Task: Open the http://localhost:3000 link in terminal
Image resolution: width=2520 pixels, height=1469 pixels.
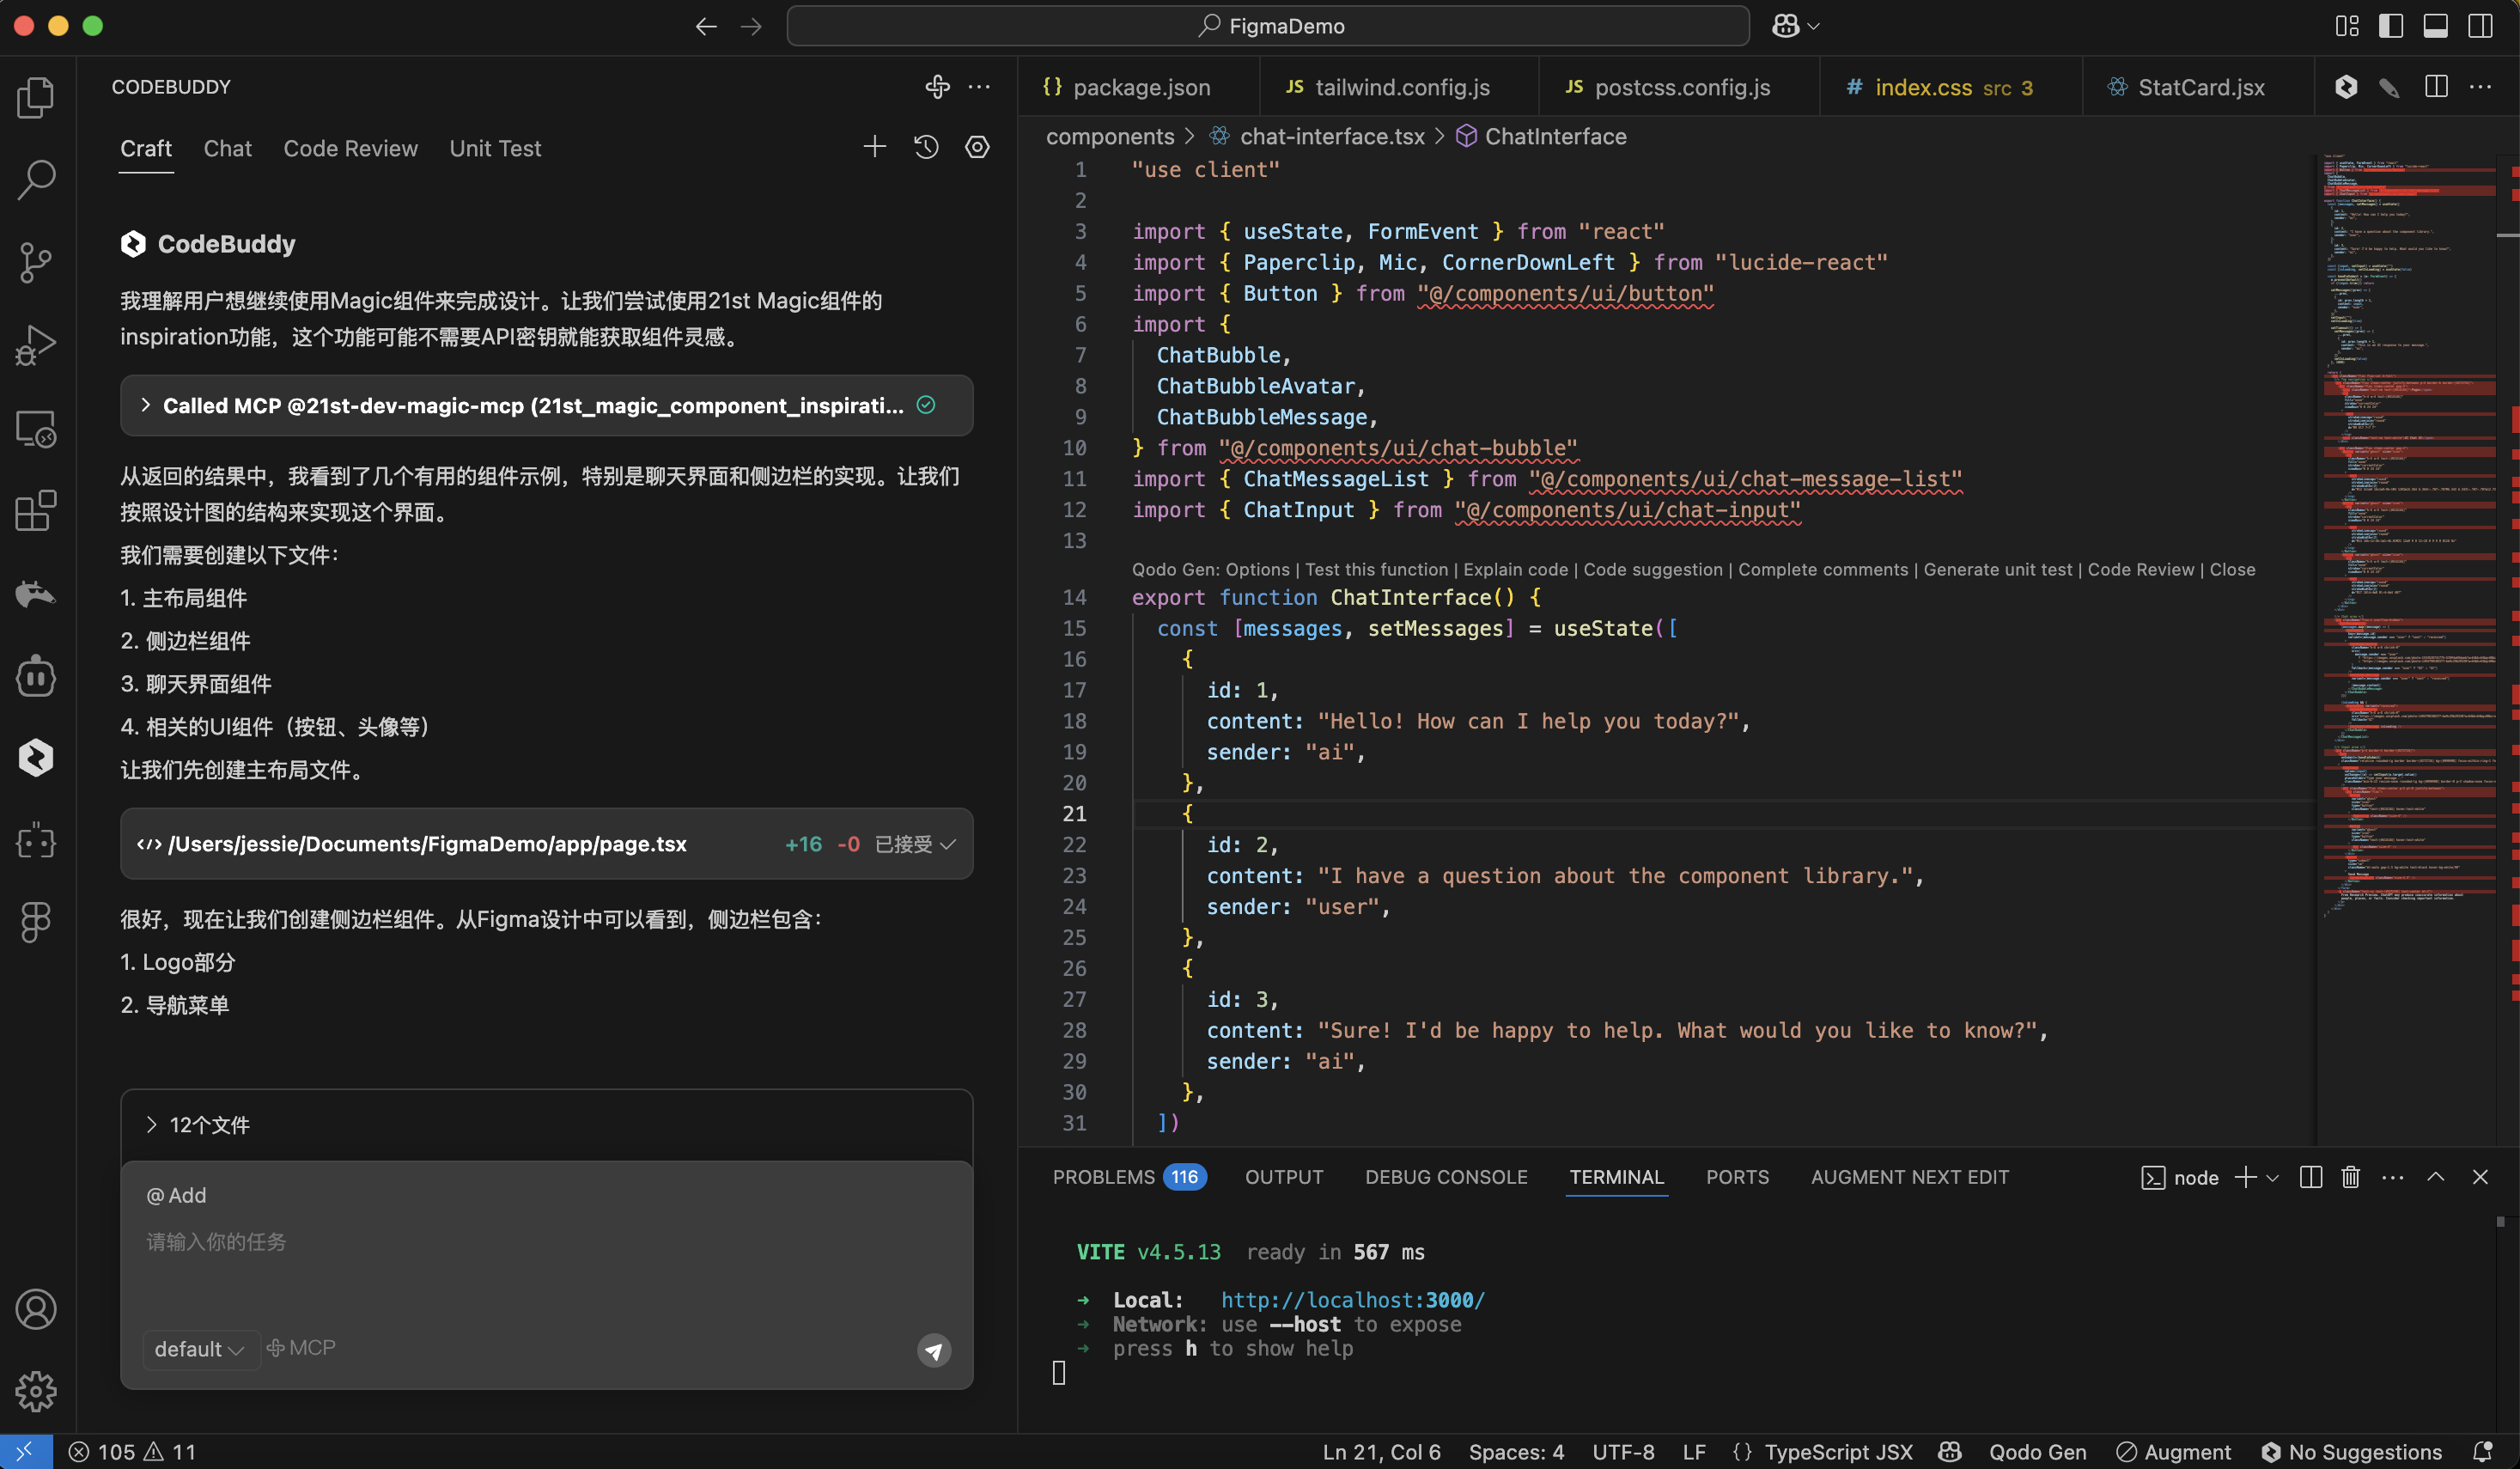Action: (1351, 1300)
